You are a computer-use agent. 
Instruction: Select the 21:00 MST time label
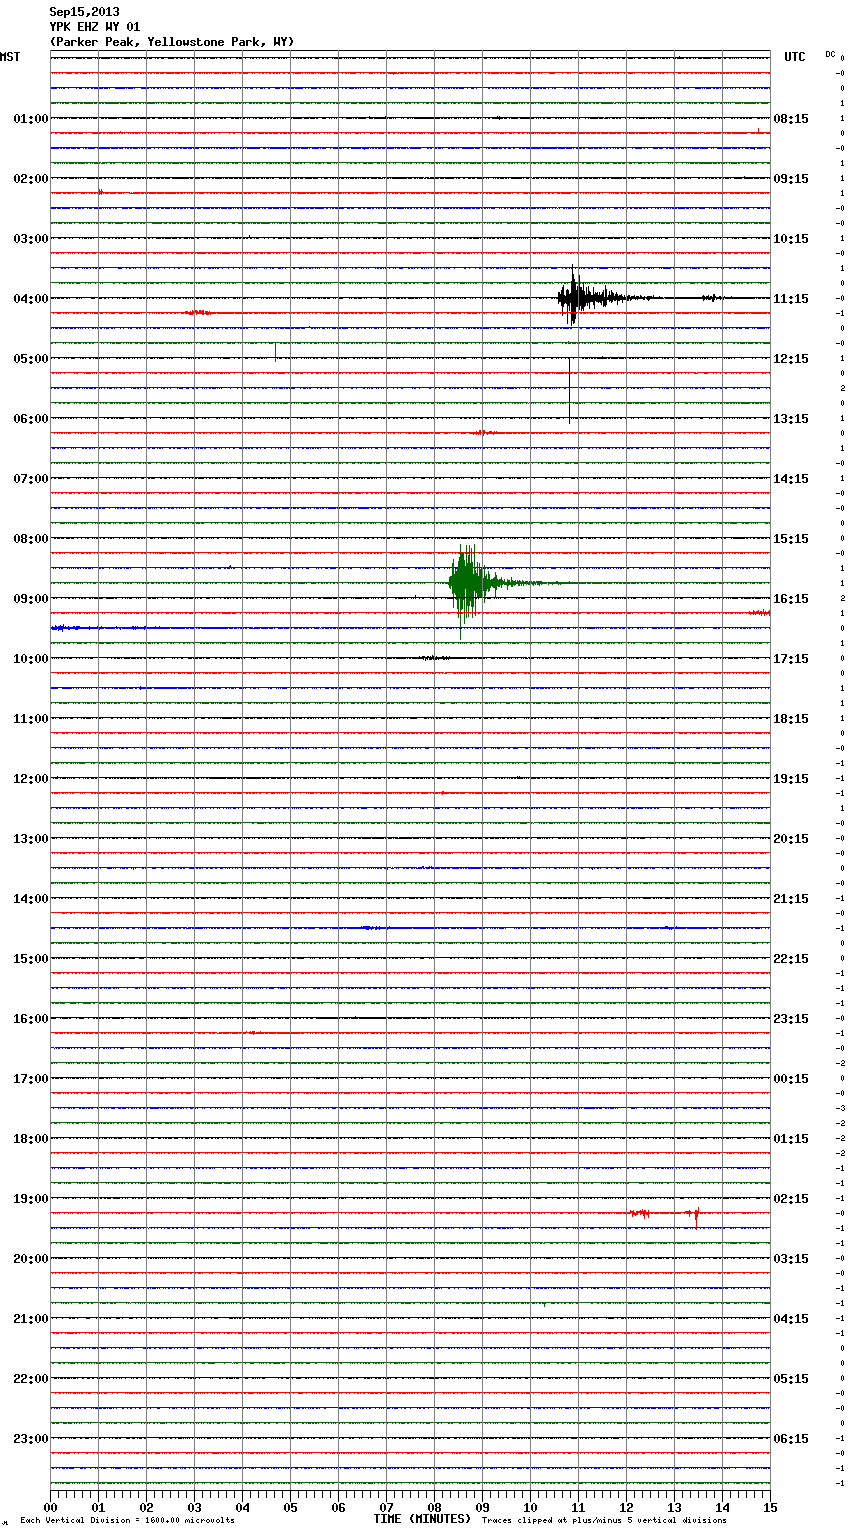(x=31, y=1319)
